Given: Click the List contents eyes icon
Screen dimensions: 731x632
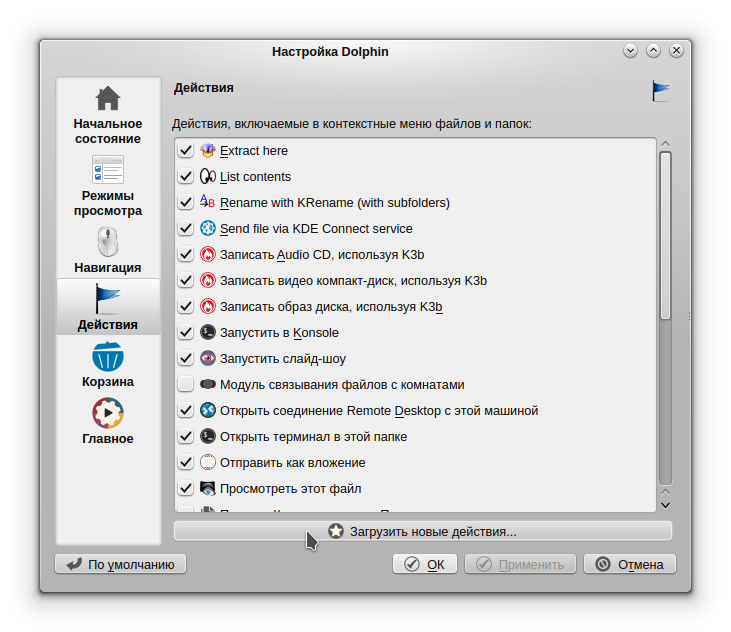Looking at the screenshot, I should click(x=207, y=177).
